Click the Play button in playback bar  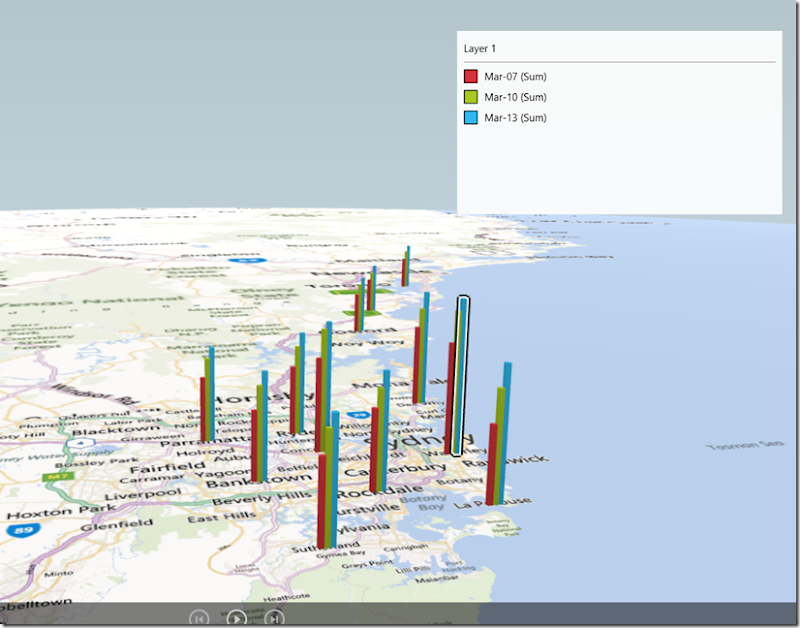(x=236, y=618)
